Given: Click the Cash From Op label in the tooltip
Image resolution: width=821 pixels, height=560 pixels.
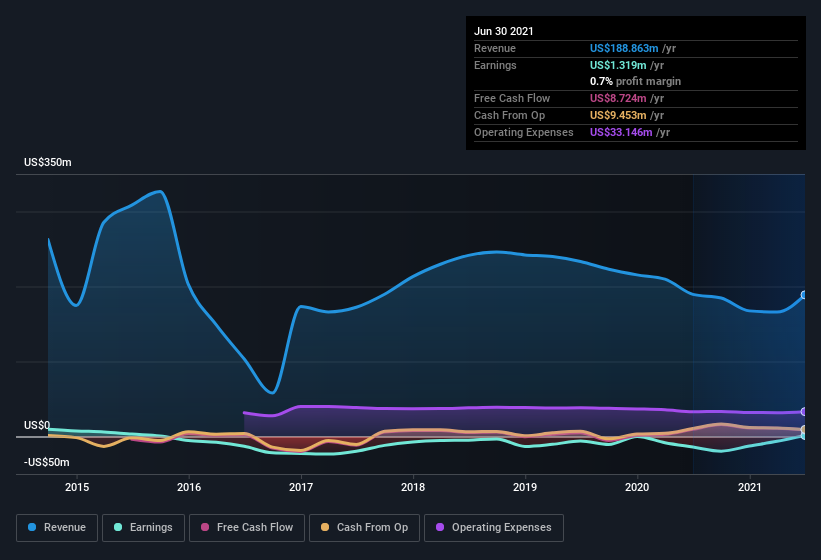Looking at the screenshot, I should [509, 115].
